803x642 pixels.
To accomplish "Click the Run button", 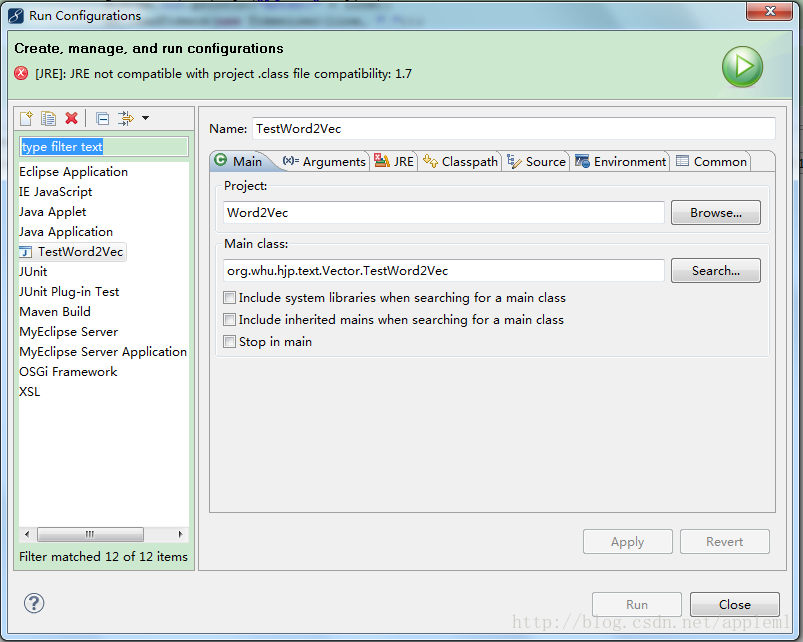I will click(x=637, y=605).
